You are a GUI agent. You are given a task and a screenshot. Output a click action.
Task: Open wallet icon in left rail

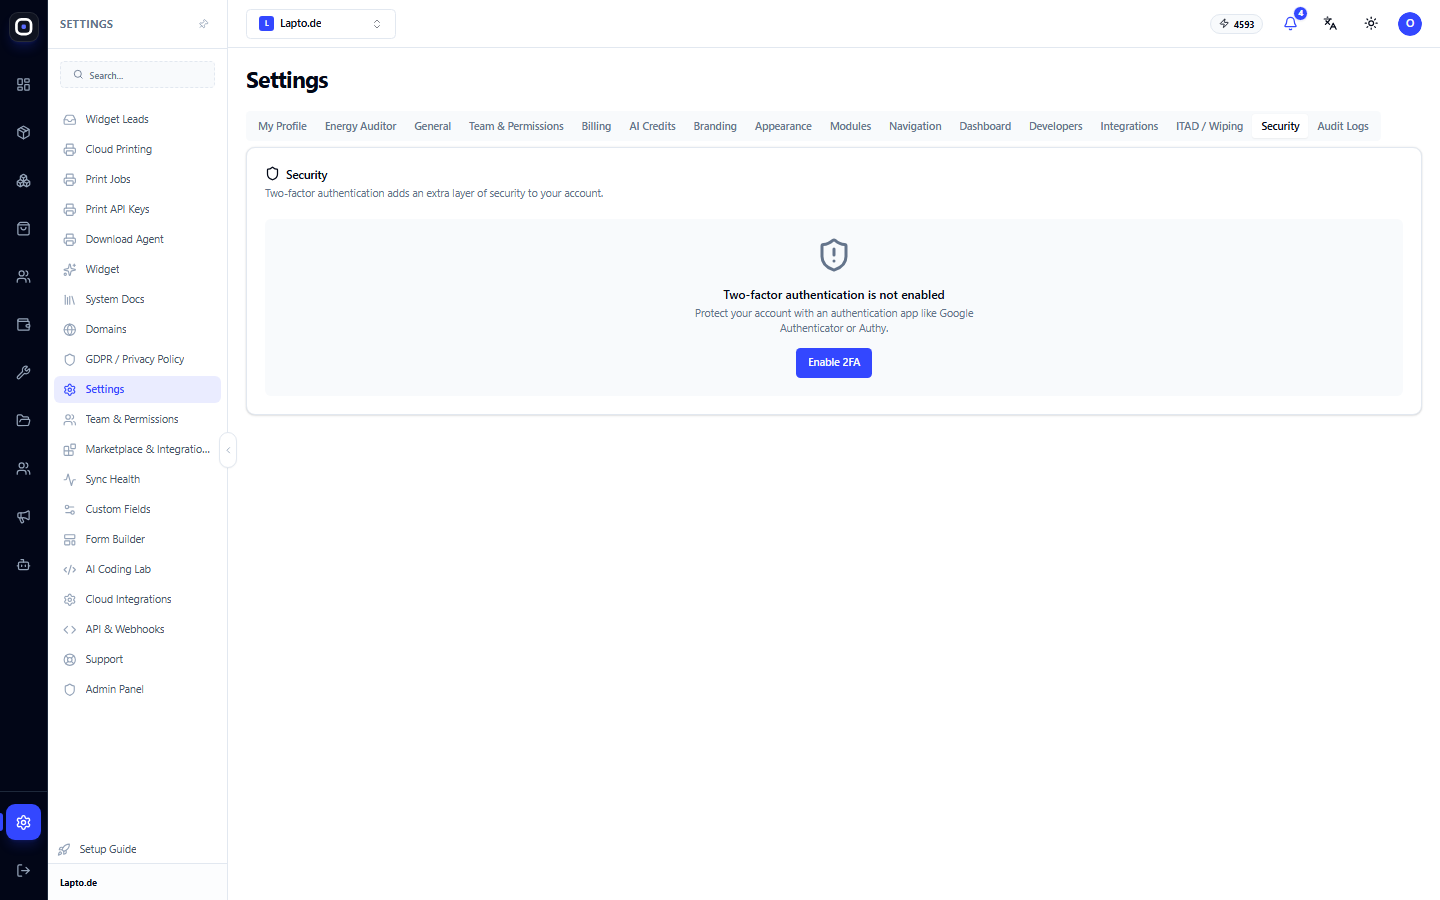(24, 325)
